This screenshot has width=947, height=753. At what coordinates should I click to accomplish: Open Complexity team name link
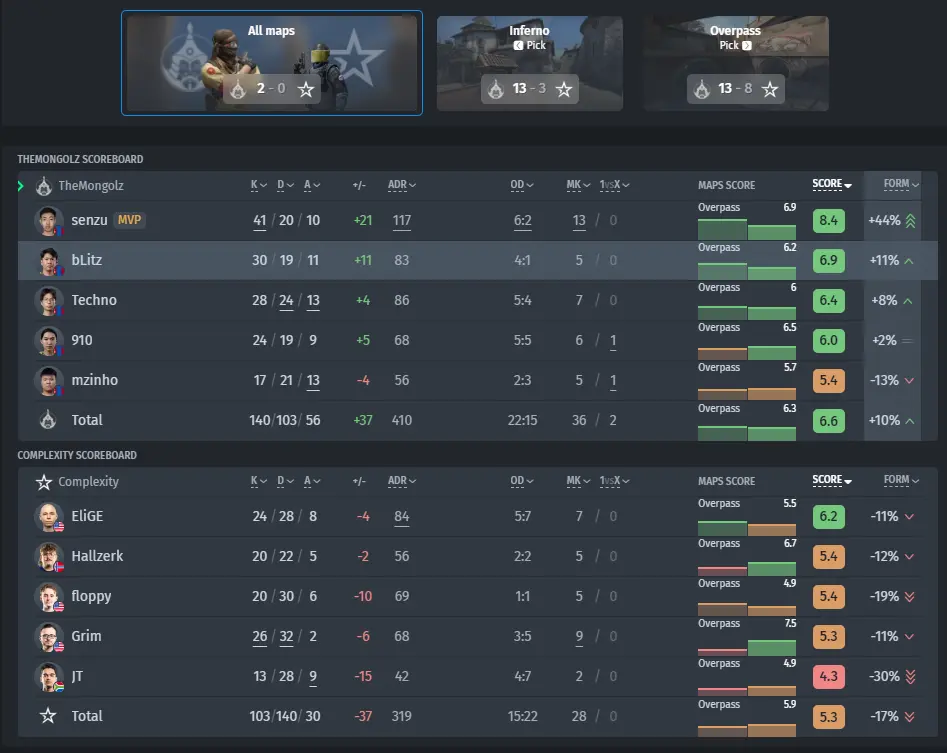pos(88,482)
